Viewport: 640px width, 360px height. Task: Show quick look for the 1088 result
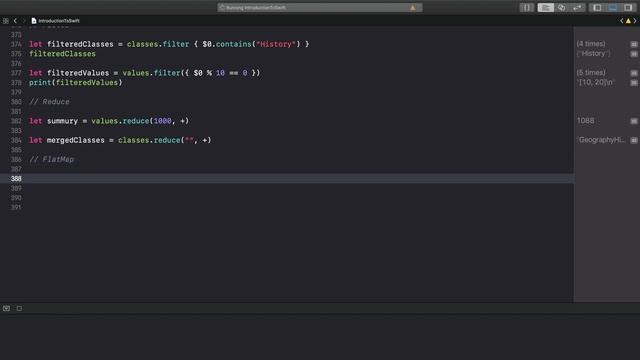(633, 121)
